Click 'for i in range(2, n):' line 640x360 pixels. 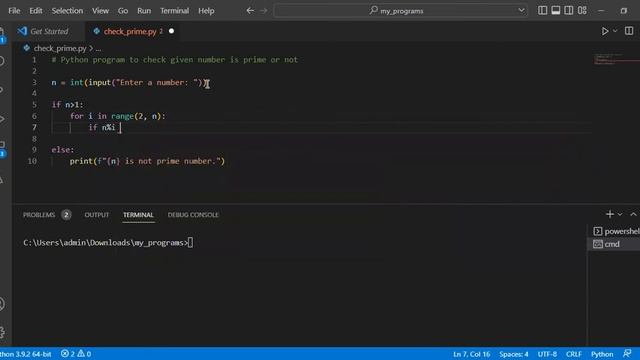point(118,116)
